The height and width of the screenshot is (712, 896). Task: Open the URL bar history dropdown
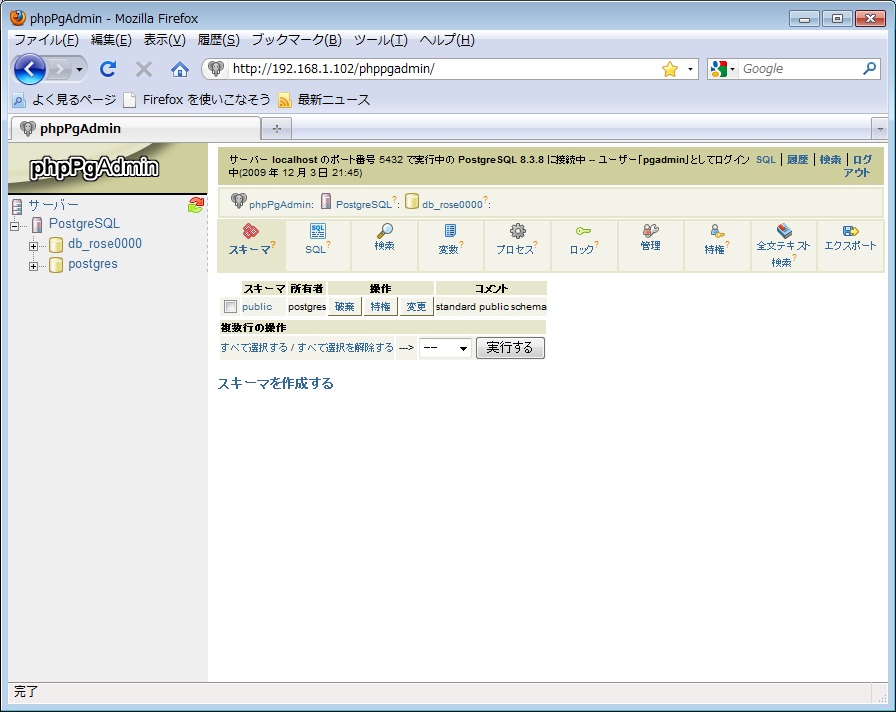(690, 69)
